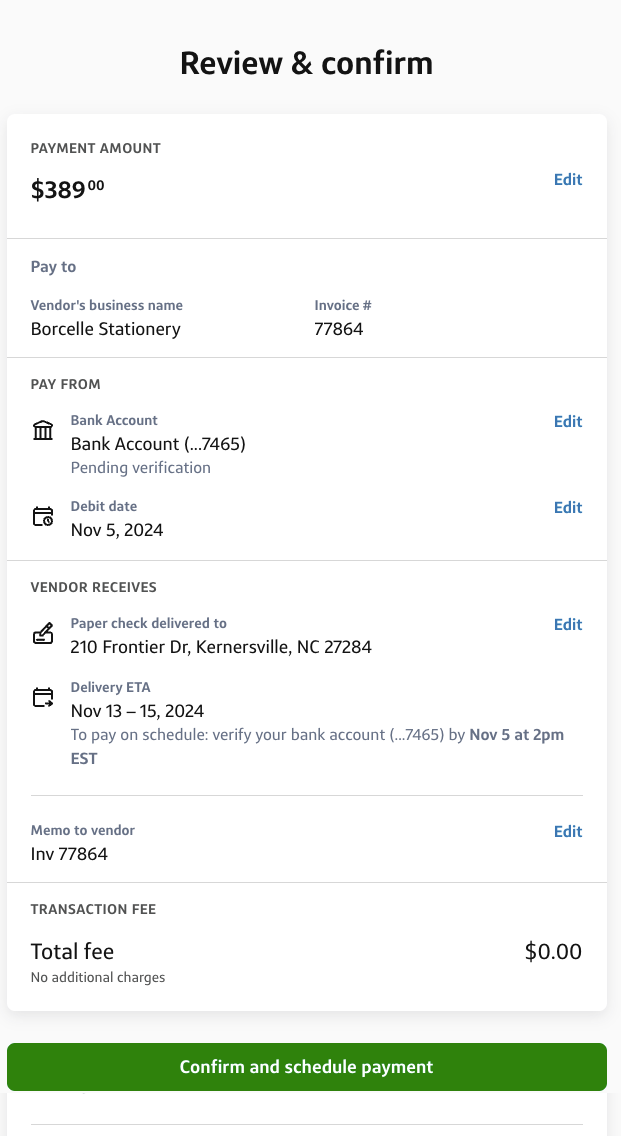Click the Review & confirm heading
621x1136 pixels.
(x=306, y=62)
